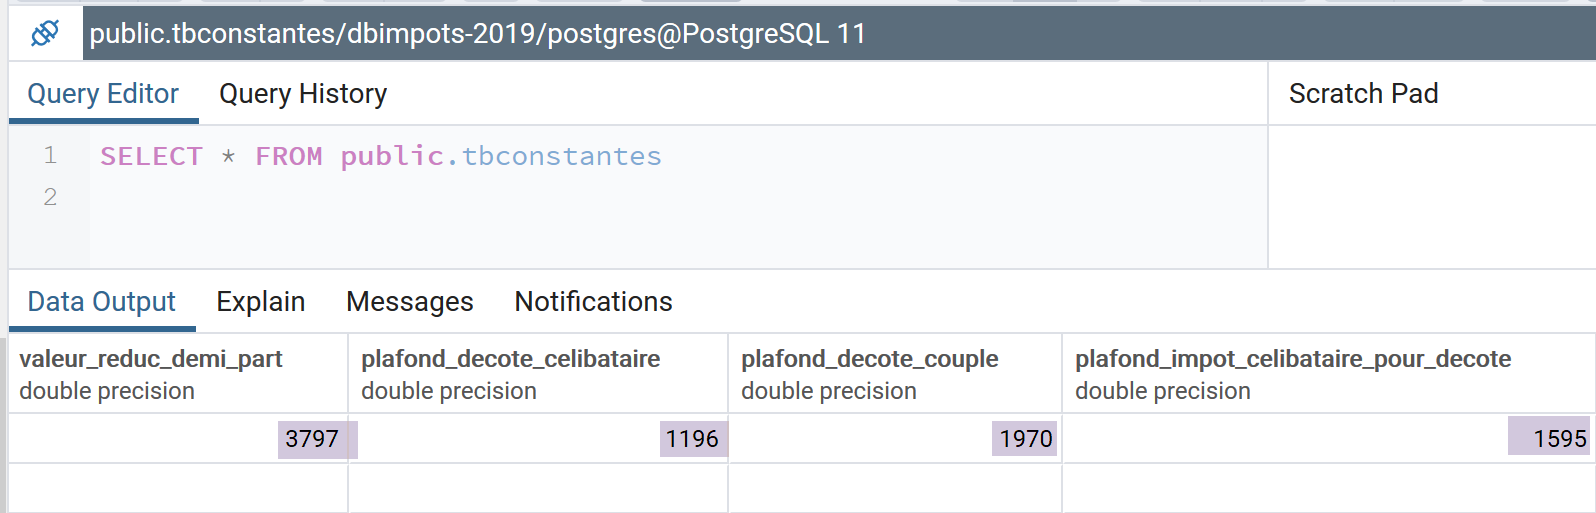Select the Data Output tab

101,302
